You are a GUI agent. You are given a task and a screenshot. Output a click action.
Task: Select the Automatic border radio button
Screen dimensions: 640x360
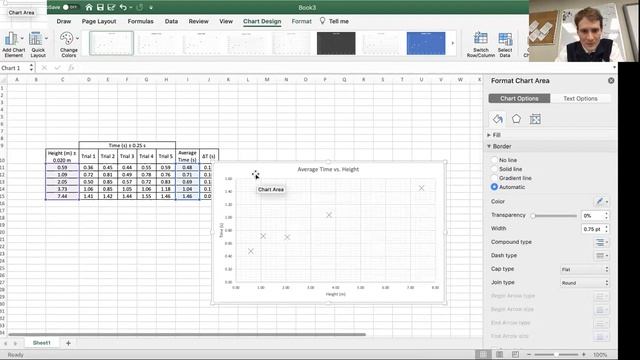click(494, 187)
